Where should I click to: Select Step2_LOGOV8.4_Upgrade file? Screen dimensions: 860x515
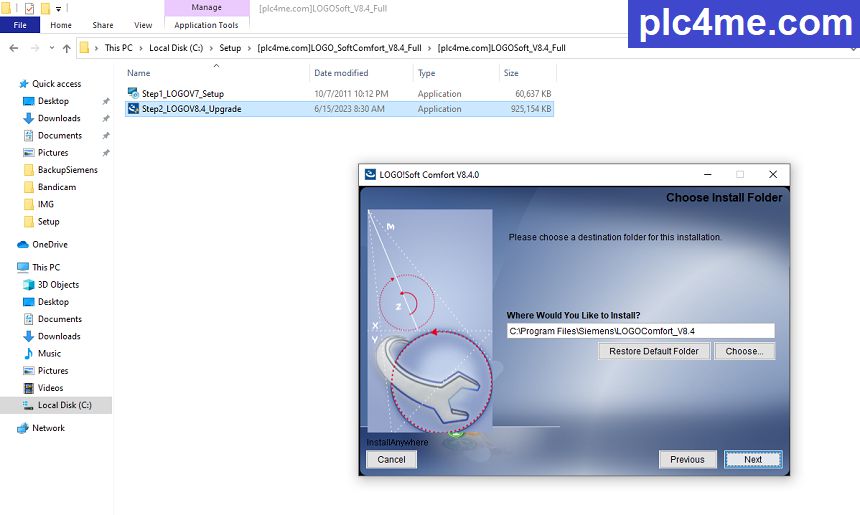pyautogui.click(x=339, y=109)
